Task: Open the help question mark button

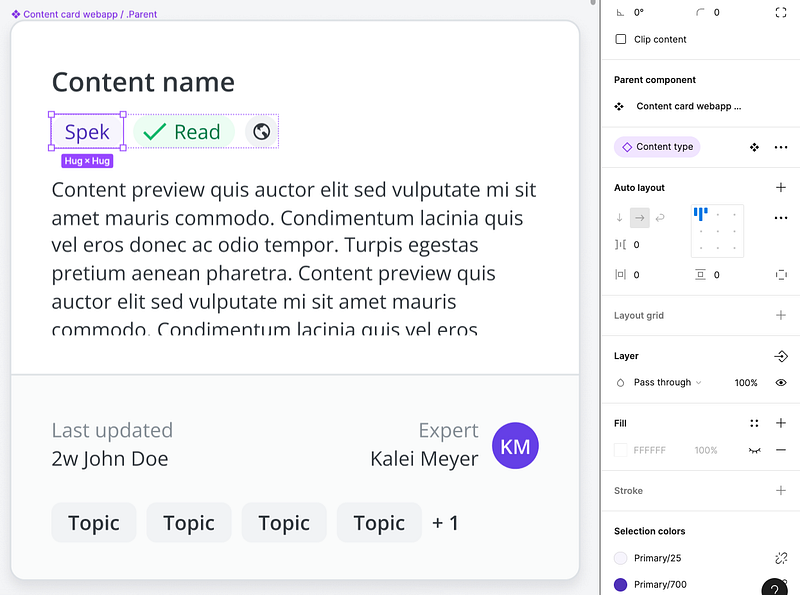Action: [x=774, y=588]
